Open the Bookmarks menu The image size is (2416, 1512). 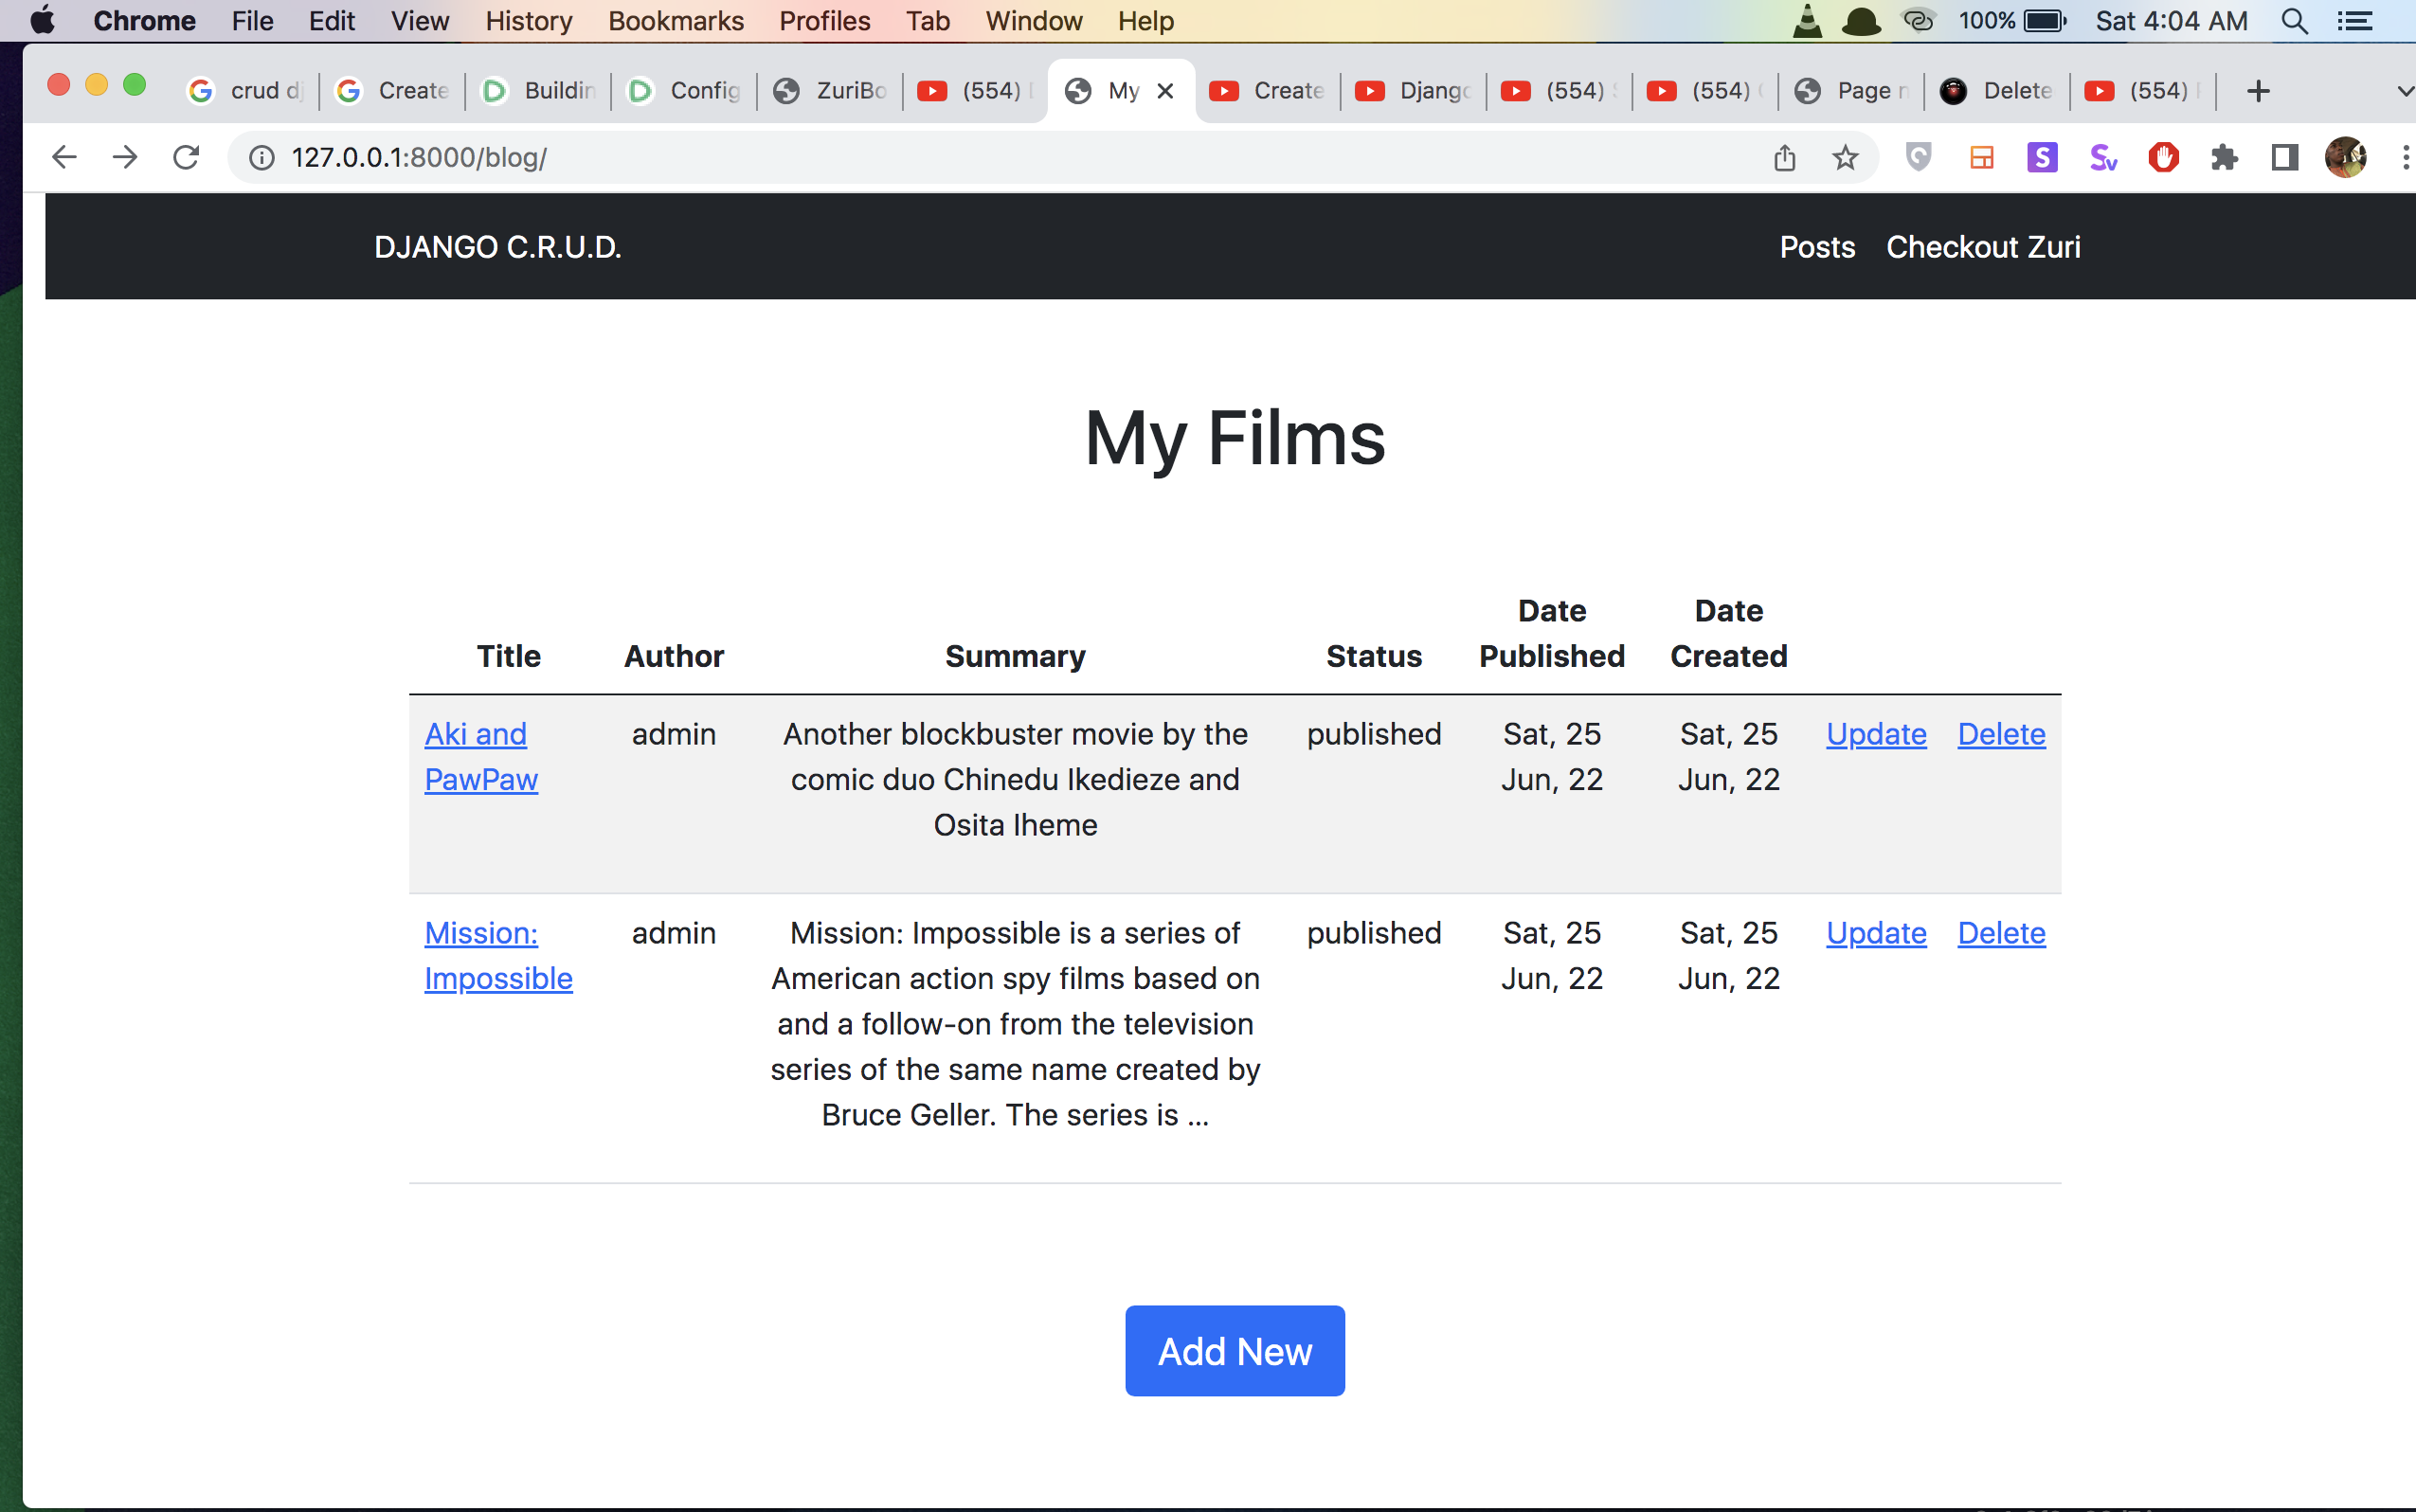(x=675, y=21)
